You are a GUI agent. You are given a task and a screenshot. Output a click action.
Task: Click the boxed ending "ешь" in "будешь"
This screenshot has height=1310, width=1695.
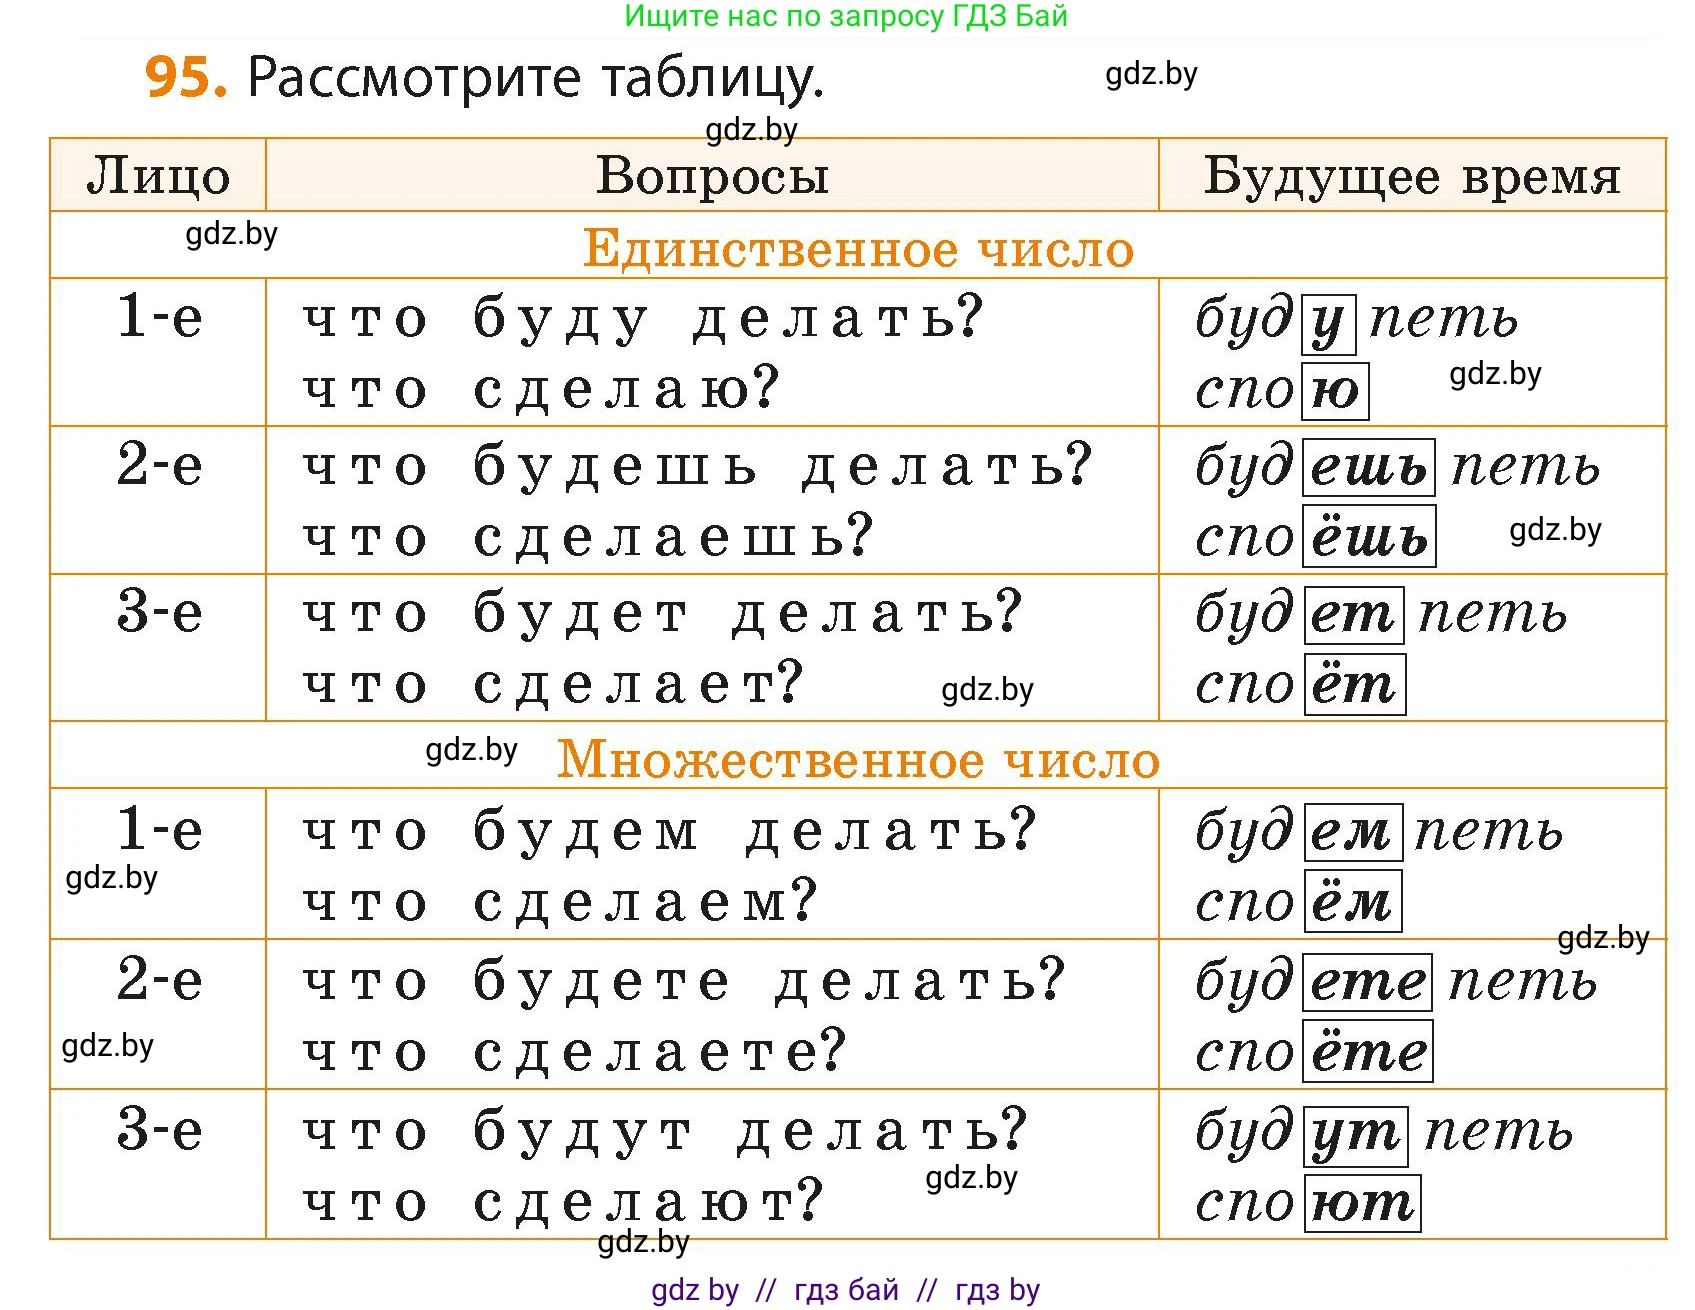coord(1368,465)
